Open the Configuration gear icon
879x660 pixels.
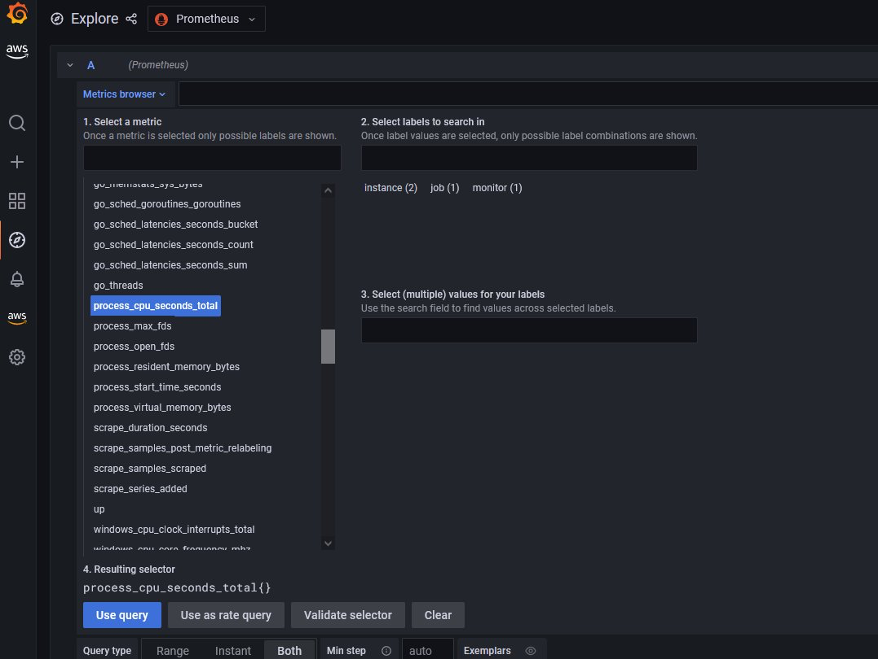16,356
